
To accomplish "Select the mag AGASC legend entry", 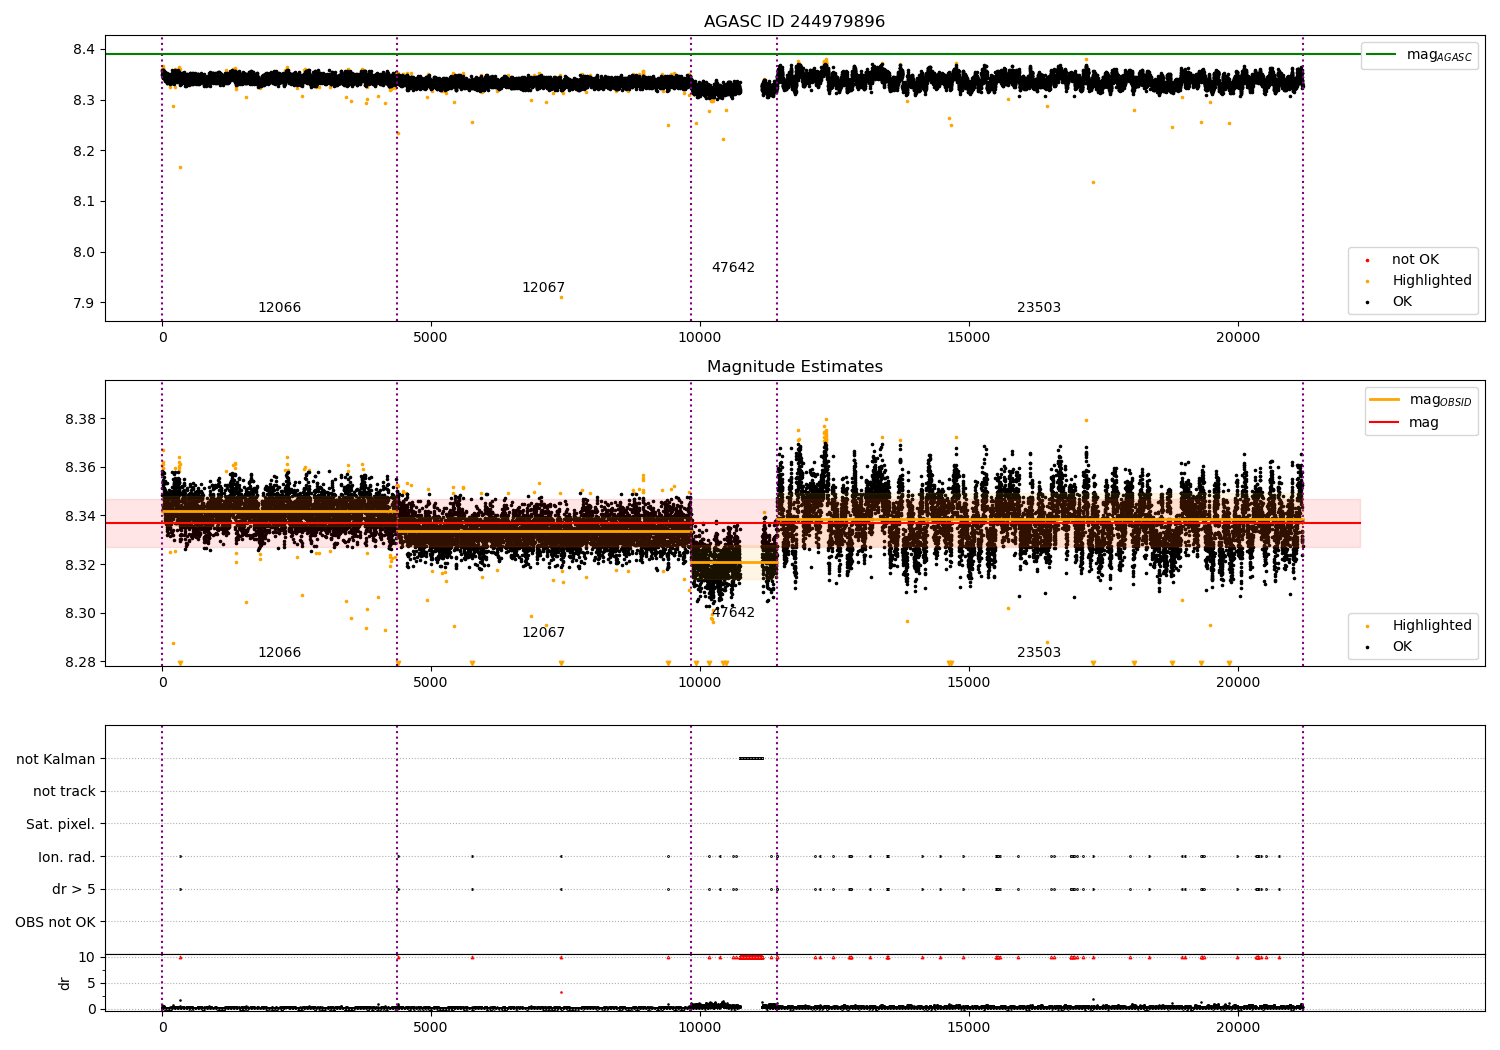I will tap(1419, 55).
